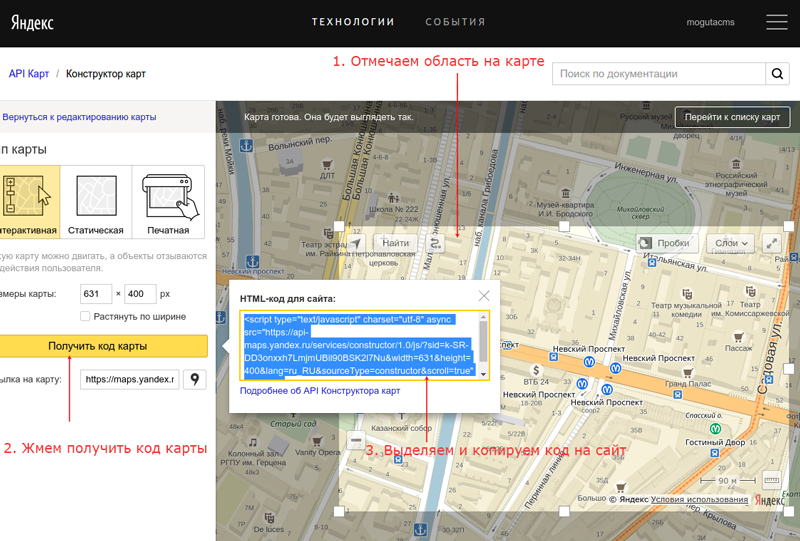Toggle Пробки traffic layer
The width and height of the screenshot is (800, 541).
coord(664,243)
